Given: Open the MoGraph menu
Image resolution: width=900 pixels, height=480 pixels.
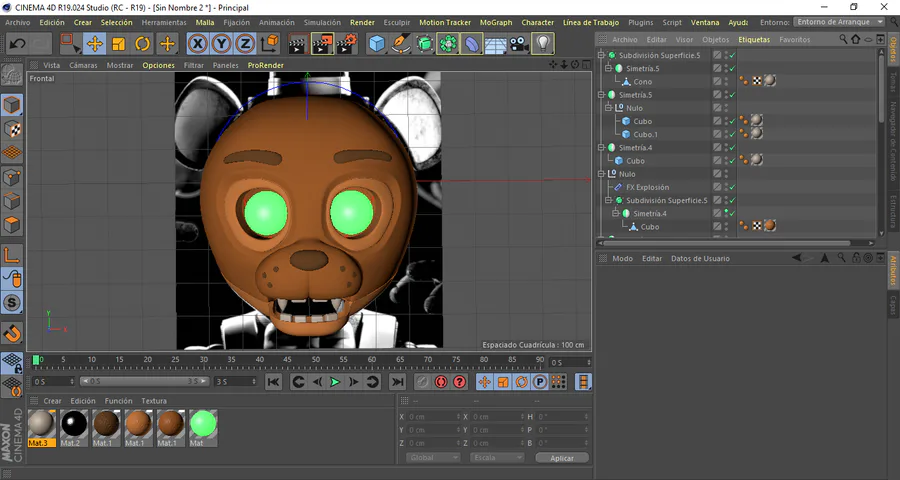Looking at the screenshot, I should click(x=496, y=22).
